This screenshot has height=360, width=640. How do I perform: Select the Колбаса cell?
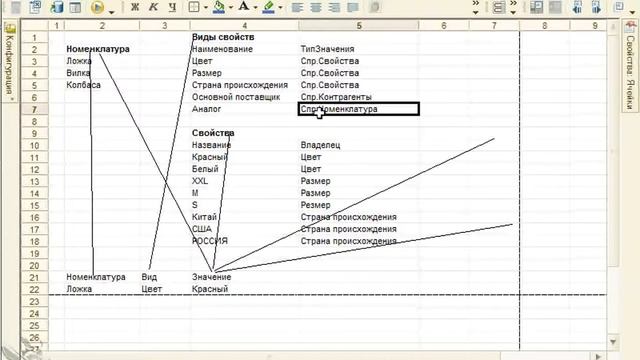click(83, 85)
